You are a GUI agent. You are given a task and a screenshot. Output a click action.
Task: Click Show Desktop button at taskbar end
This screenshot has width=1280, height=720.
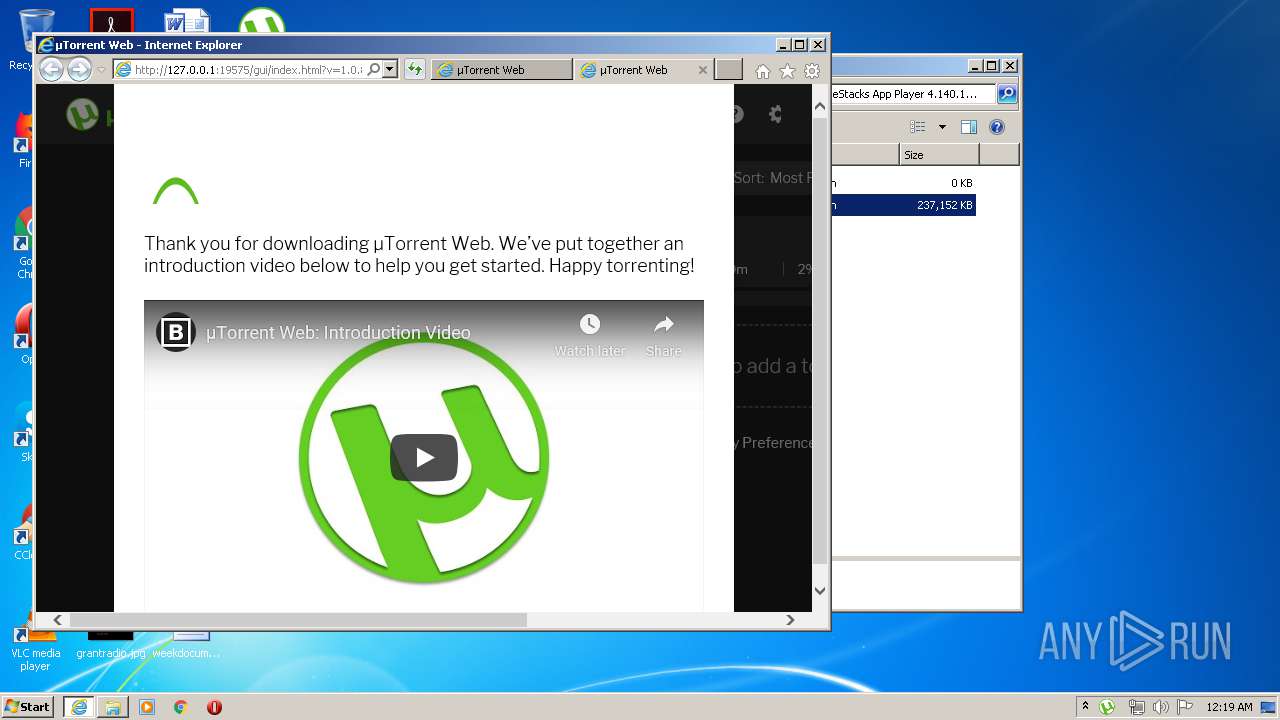tap(1269, 707)
